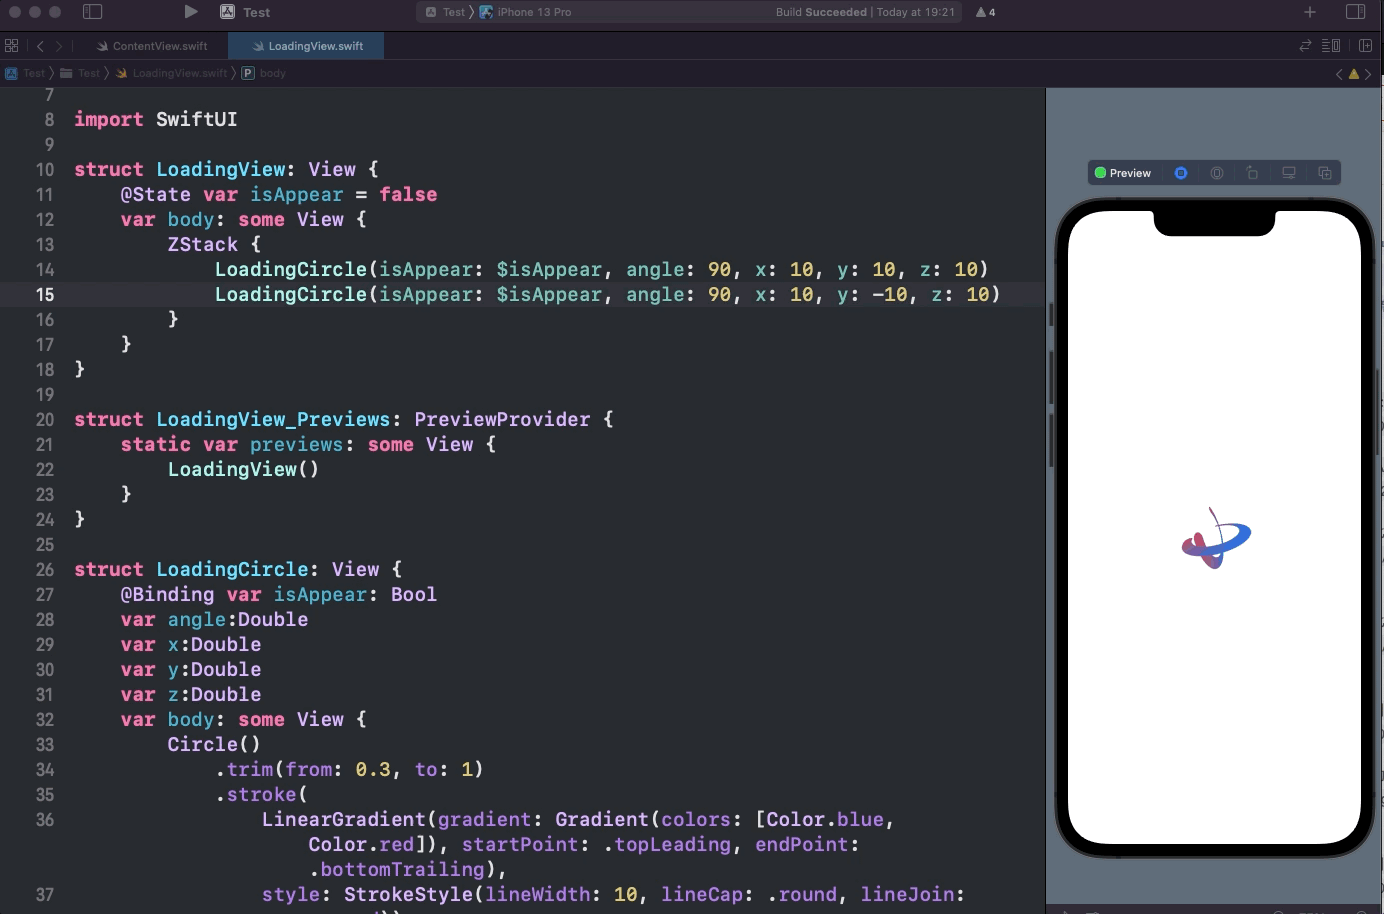Click the loading animation in preview
1384x914 pixels.
pyautogui.click(x=1216, y=539)
